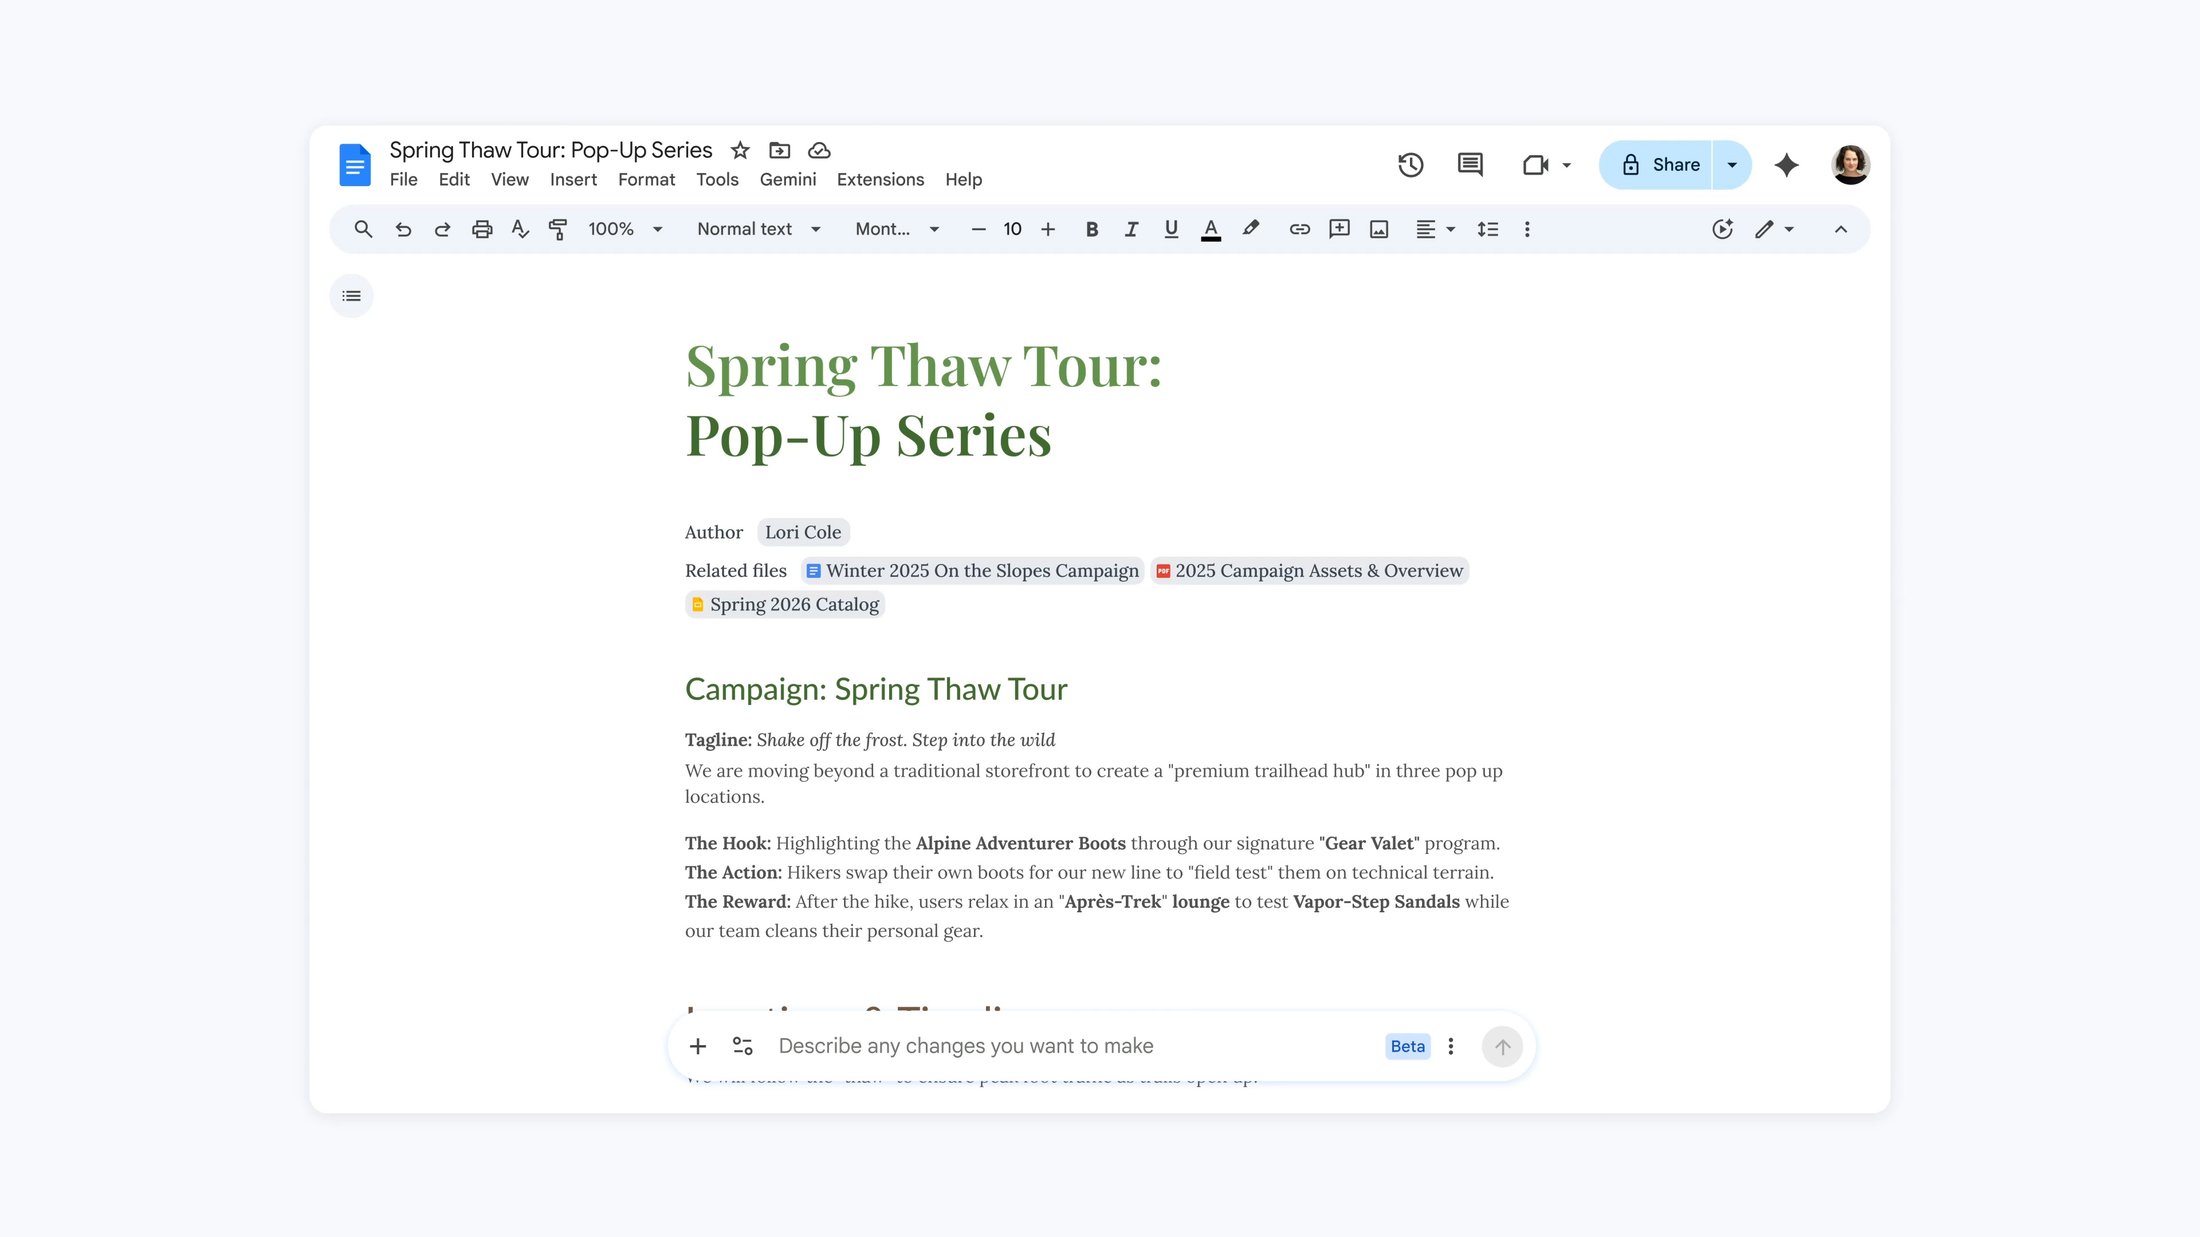Click the print icon in toolbar
Screen dimensions: 2200x1237
coord(482,229)
